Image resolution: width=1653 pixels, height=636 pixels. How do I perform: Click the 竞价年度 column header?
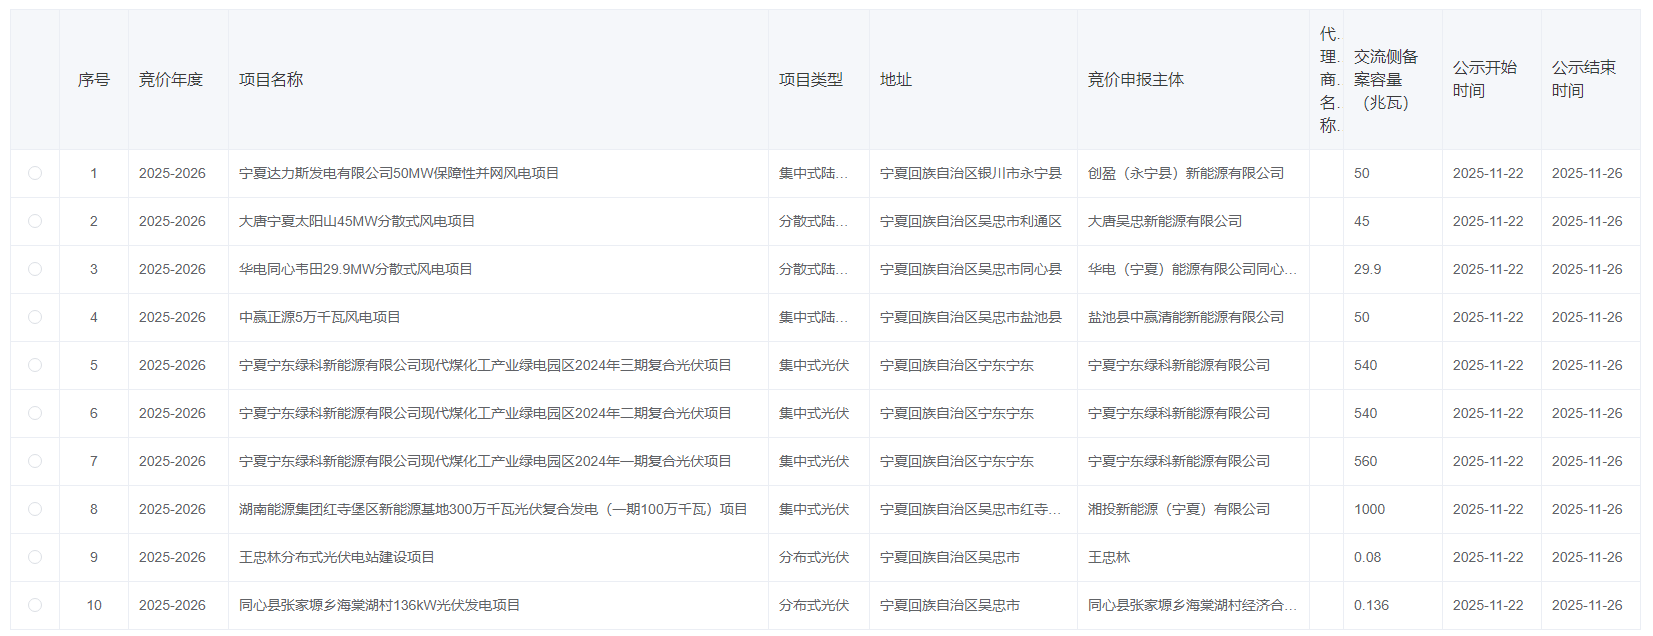point(171,80)
